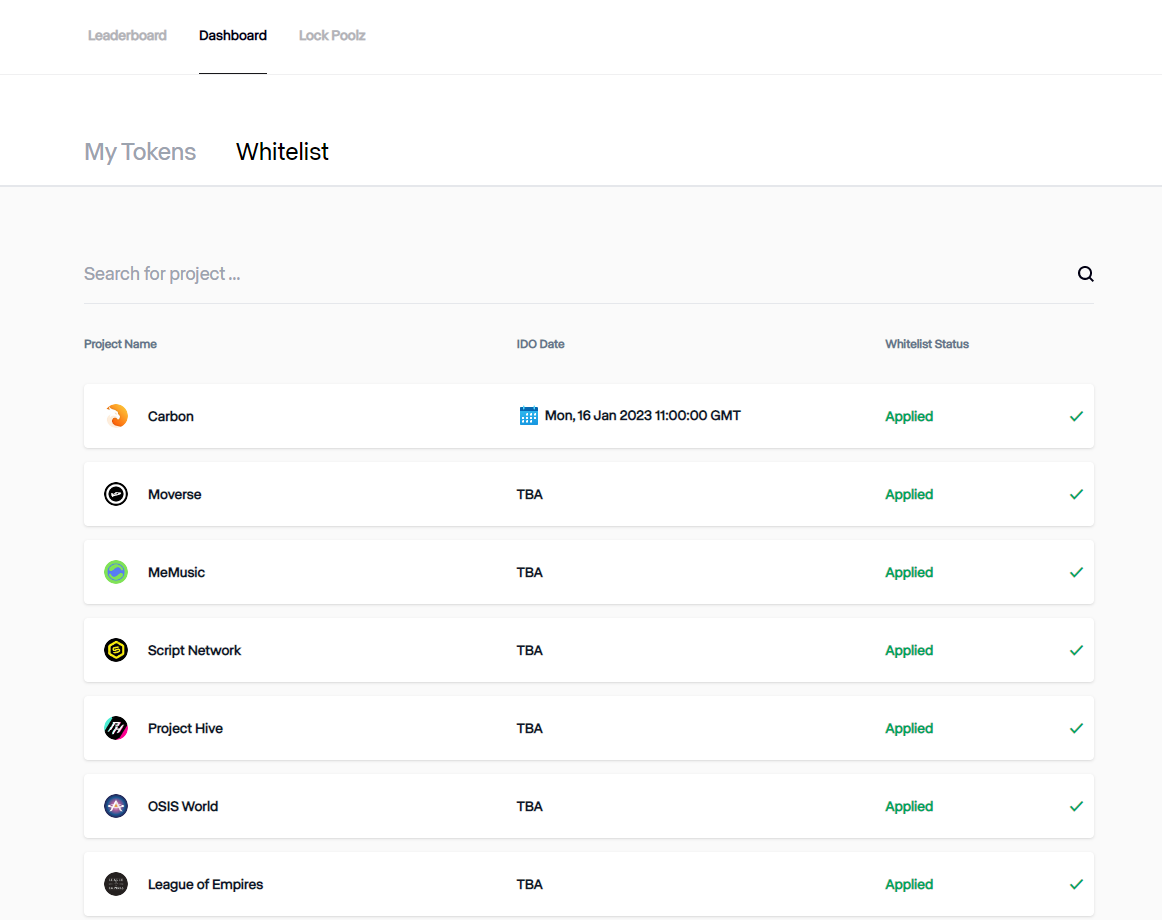Open the Leaderboard tab
Screen dimensions: 1162x920
(x=127, y=36)
